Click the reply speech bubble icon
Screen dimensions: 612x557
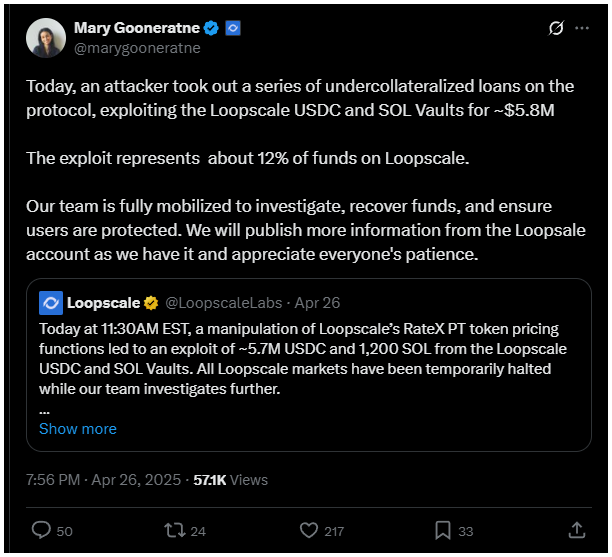pos(41,530)
